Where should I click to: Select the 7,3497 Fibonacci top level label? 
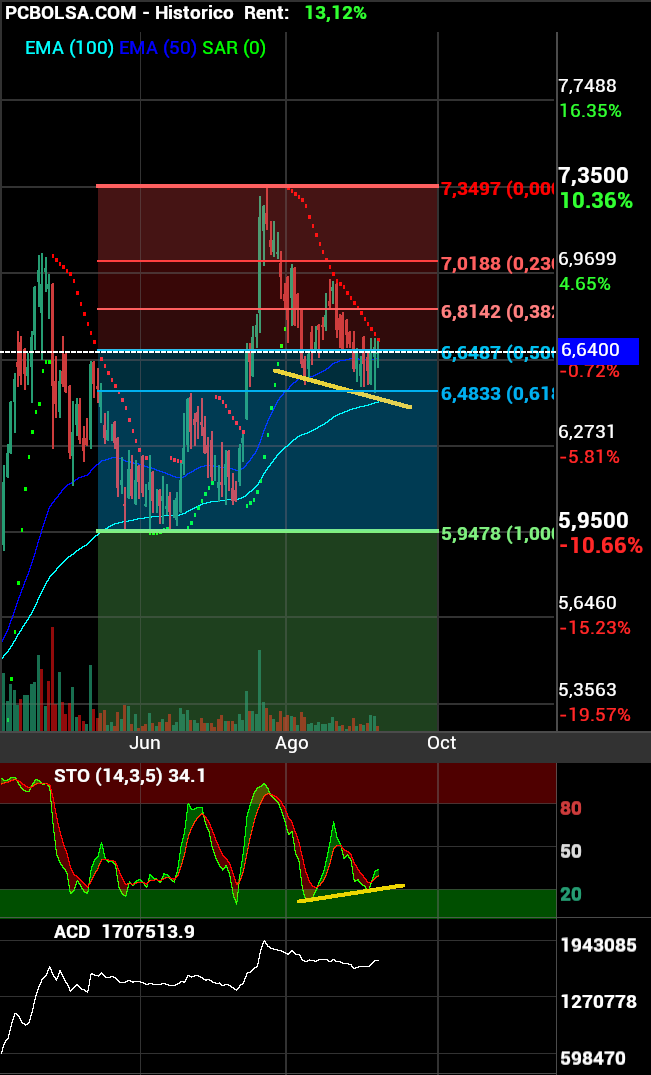pyautogui.click(x=497, y=189)
